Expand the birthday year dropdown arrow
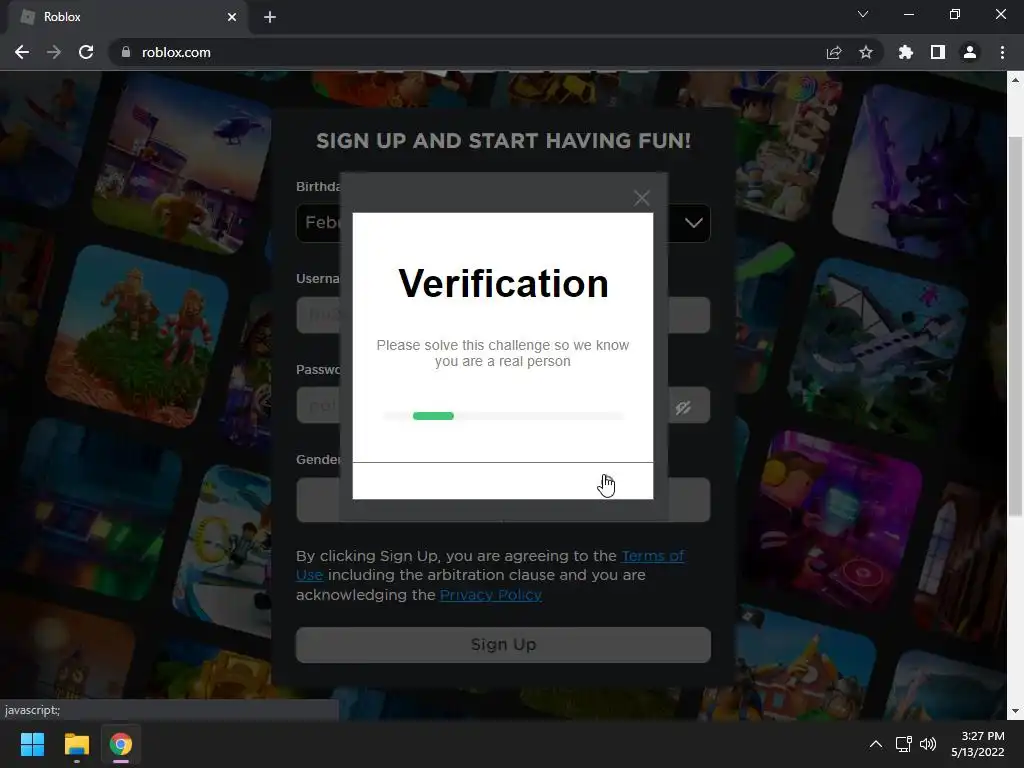This screenshot has height=768, width=1024. (693, 223)
